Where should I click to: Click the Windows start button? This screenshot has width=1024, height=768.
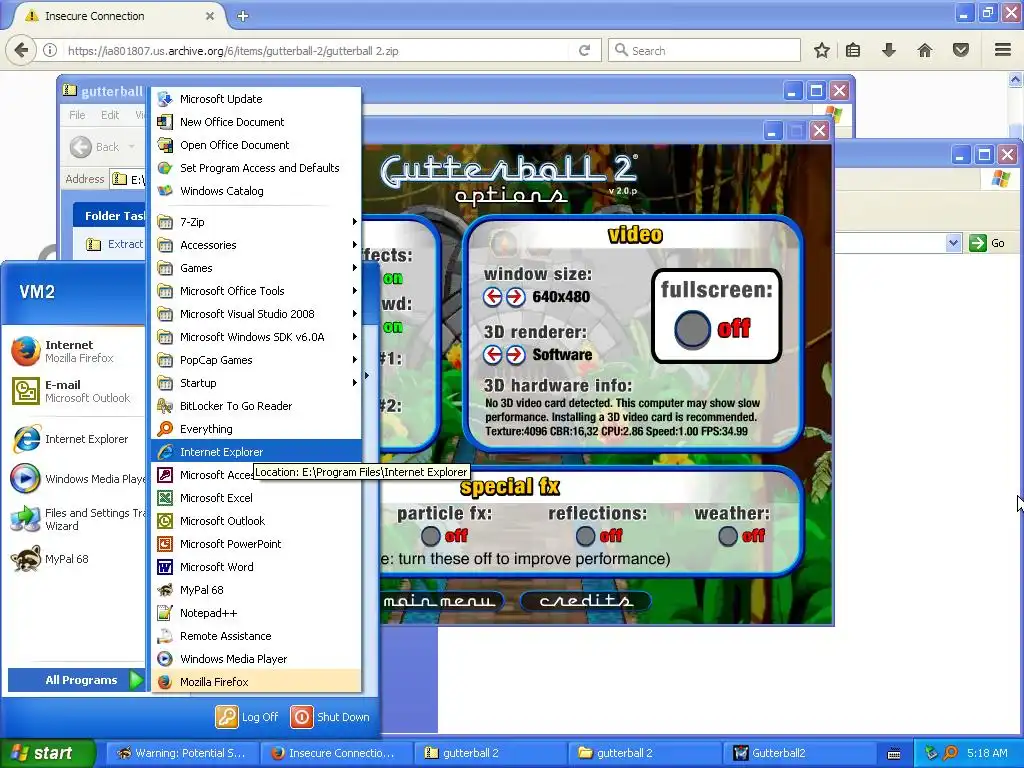tap(47, 753)
